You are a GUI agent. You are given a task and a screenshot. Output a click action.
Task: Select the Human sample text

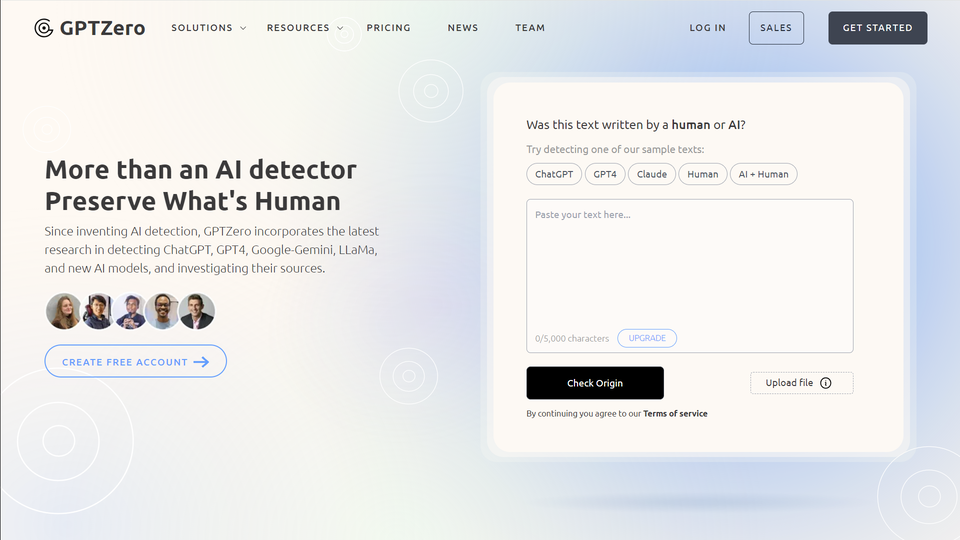coord(702,174)
